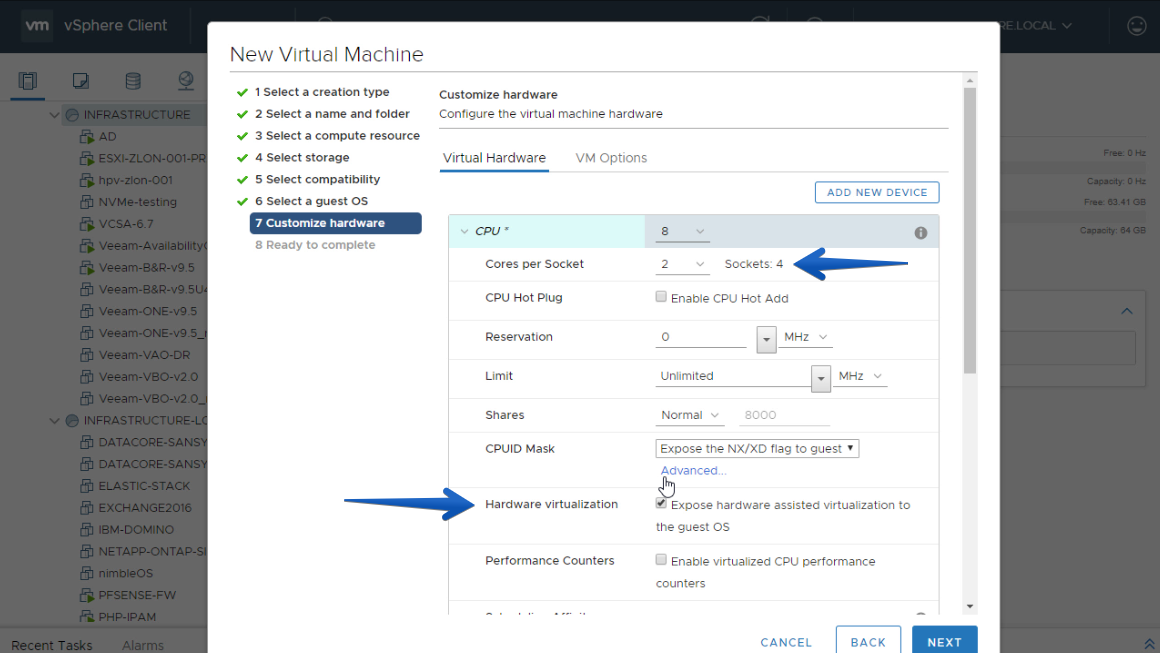Screen dimensions: 1160x653
Task: Select the Virtual Hardware tab
Action: (x=494, y=158)
